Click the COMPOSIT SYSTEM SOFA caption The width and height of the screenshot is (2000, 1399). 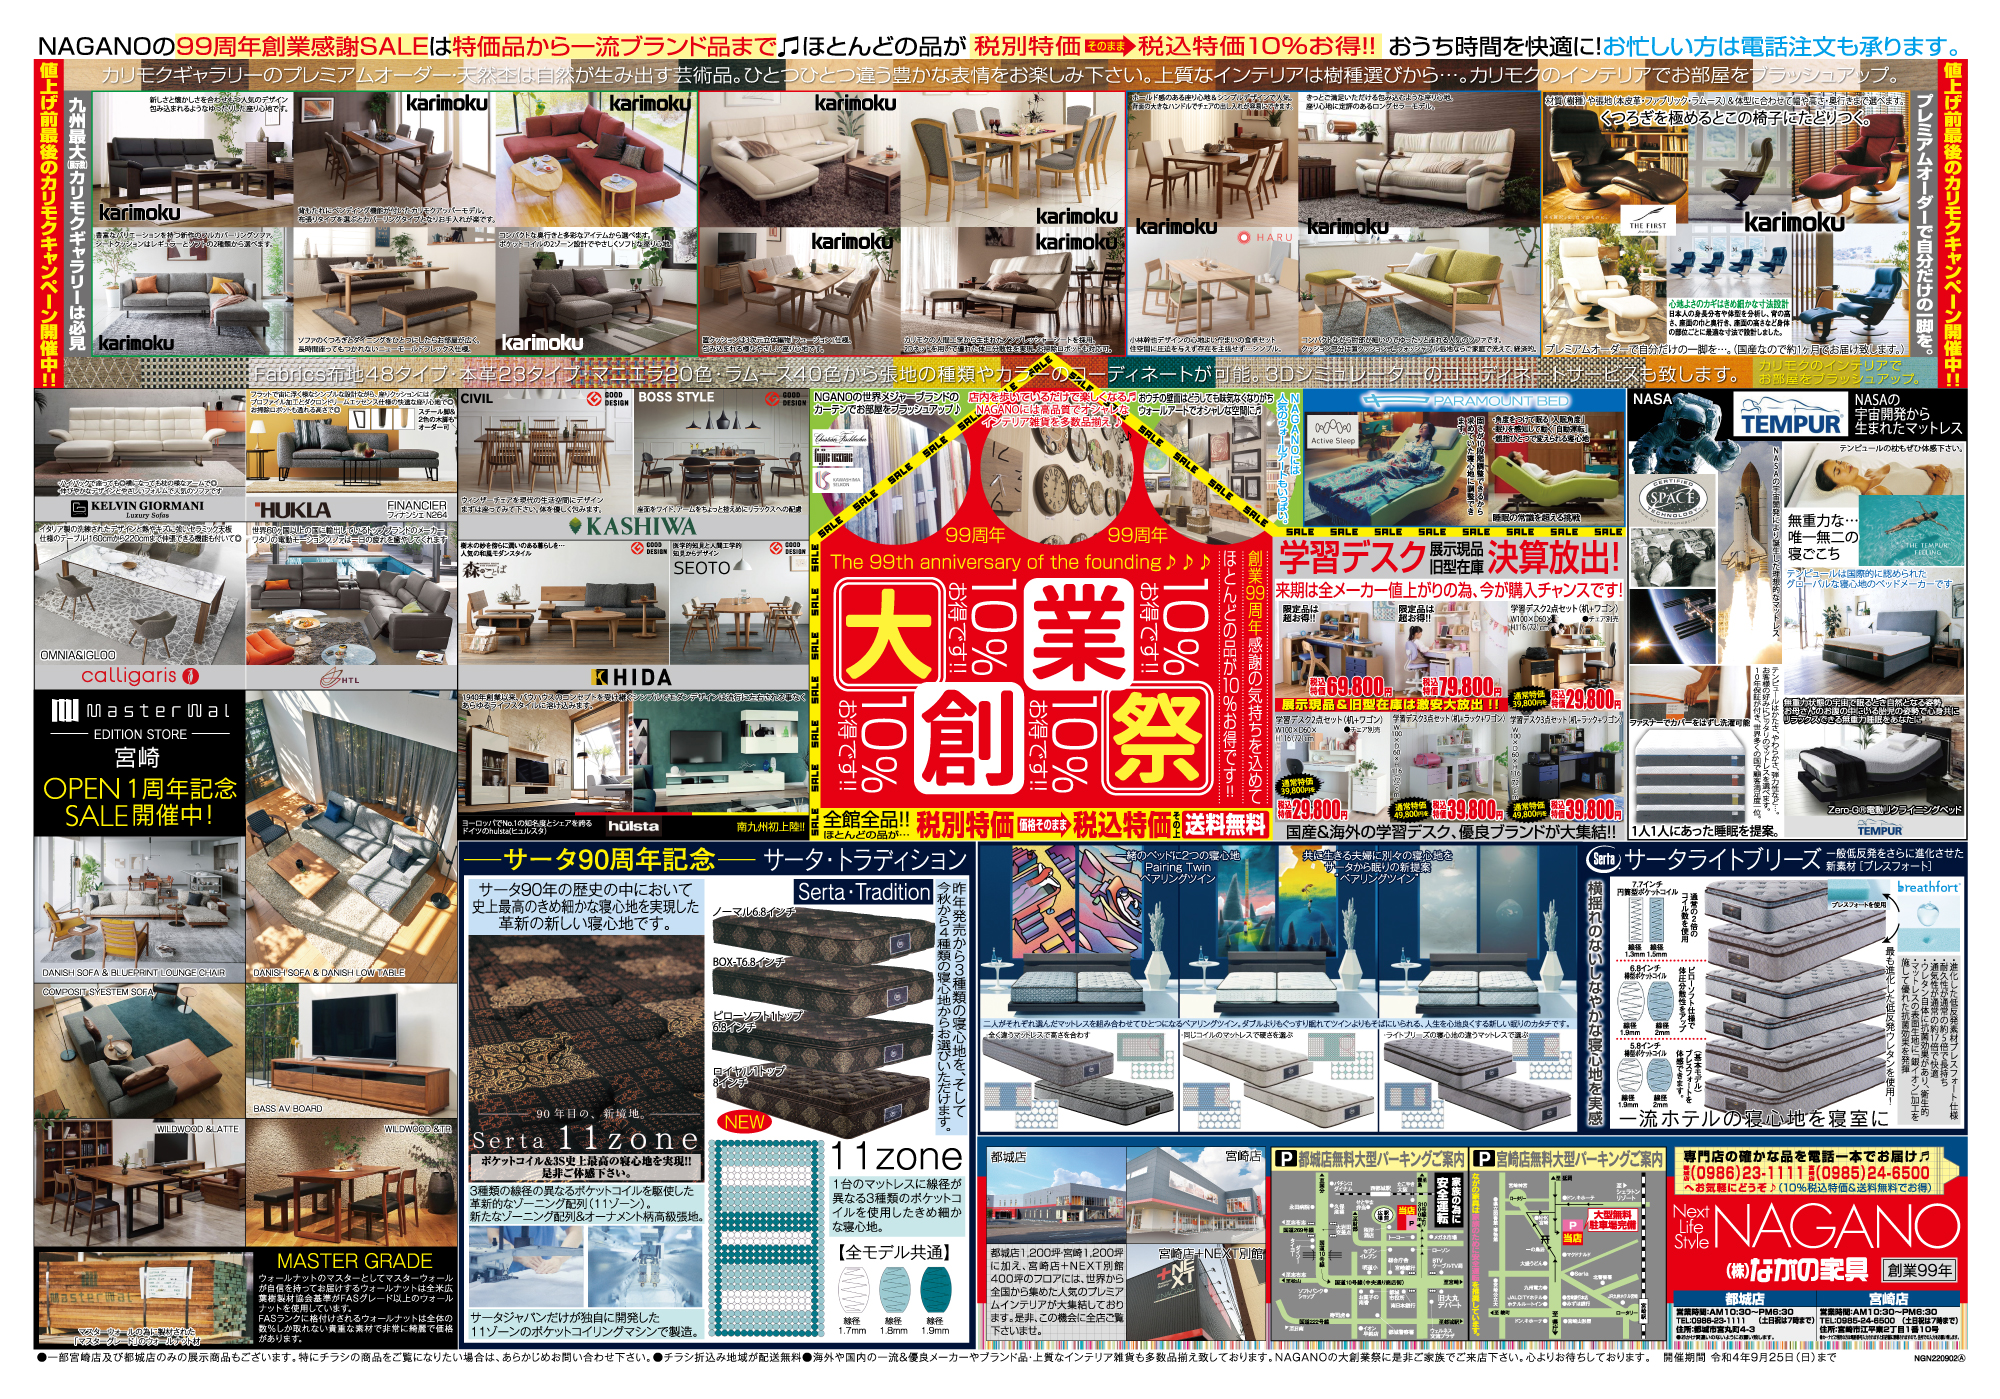point(99,992)
